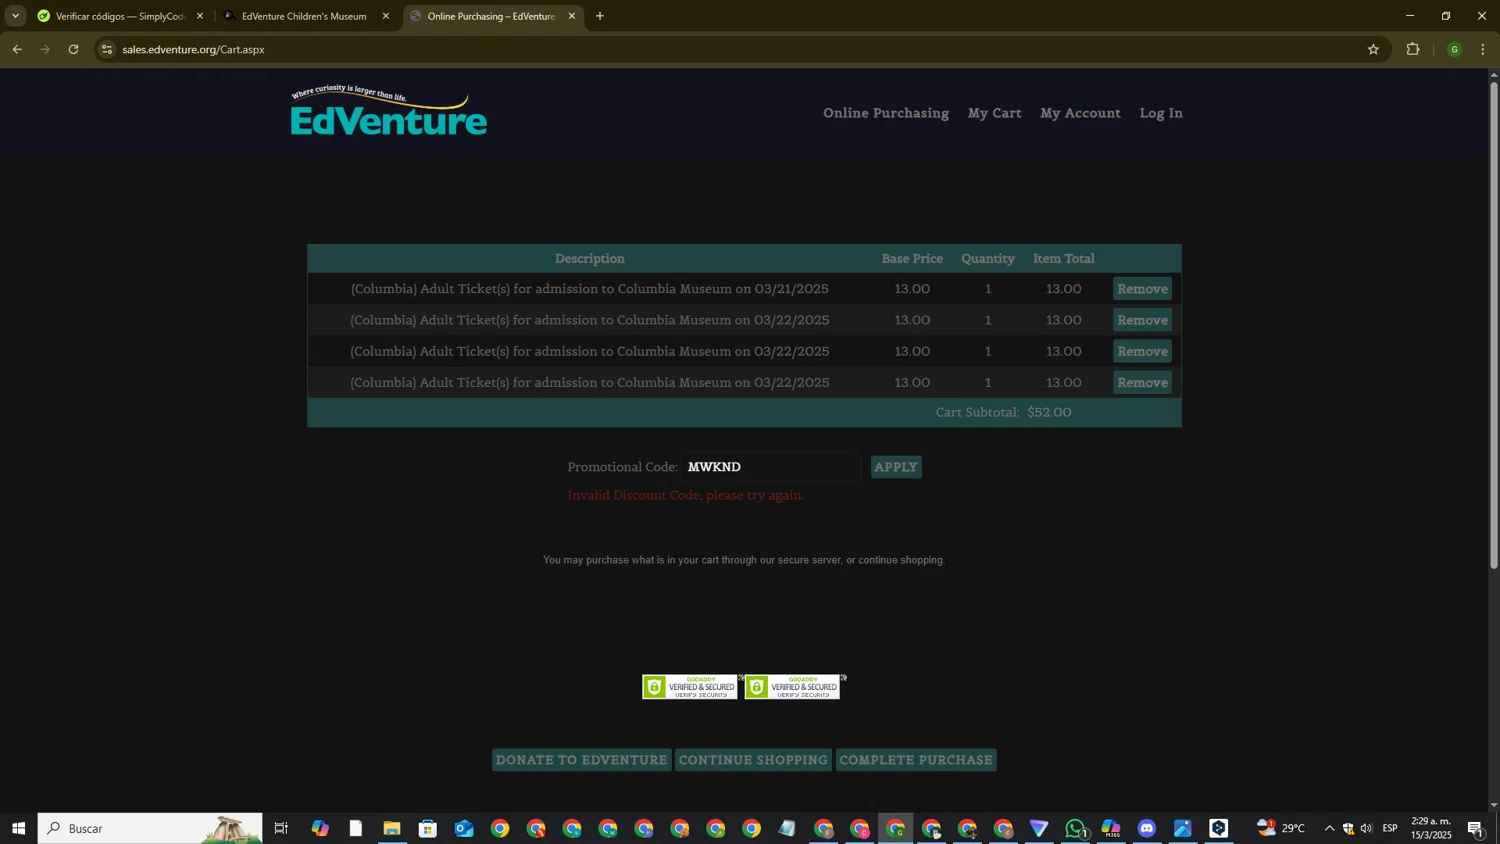The height and width of the screenshot is (844, 1500).
Task: Open the volume control in system tray
Action: point(1367,828)
